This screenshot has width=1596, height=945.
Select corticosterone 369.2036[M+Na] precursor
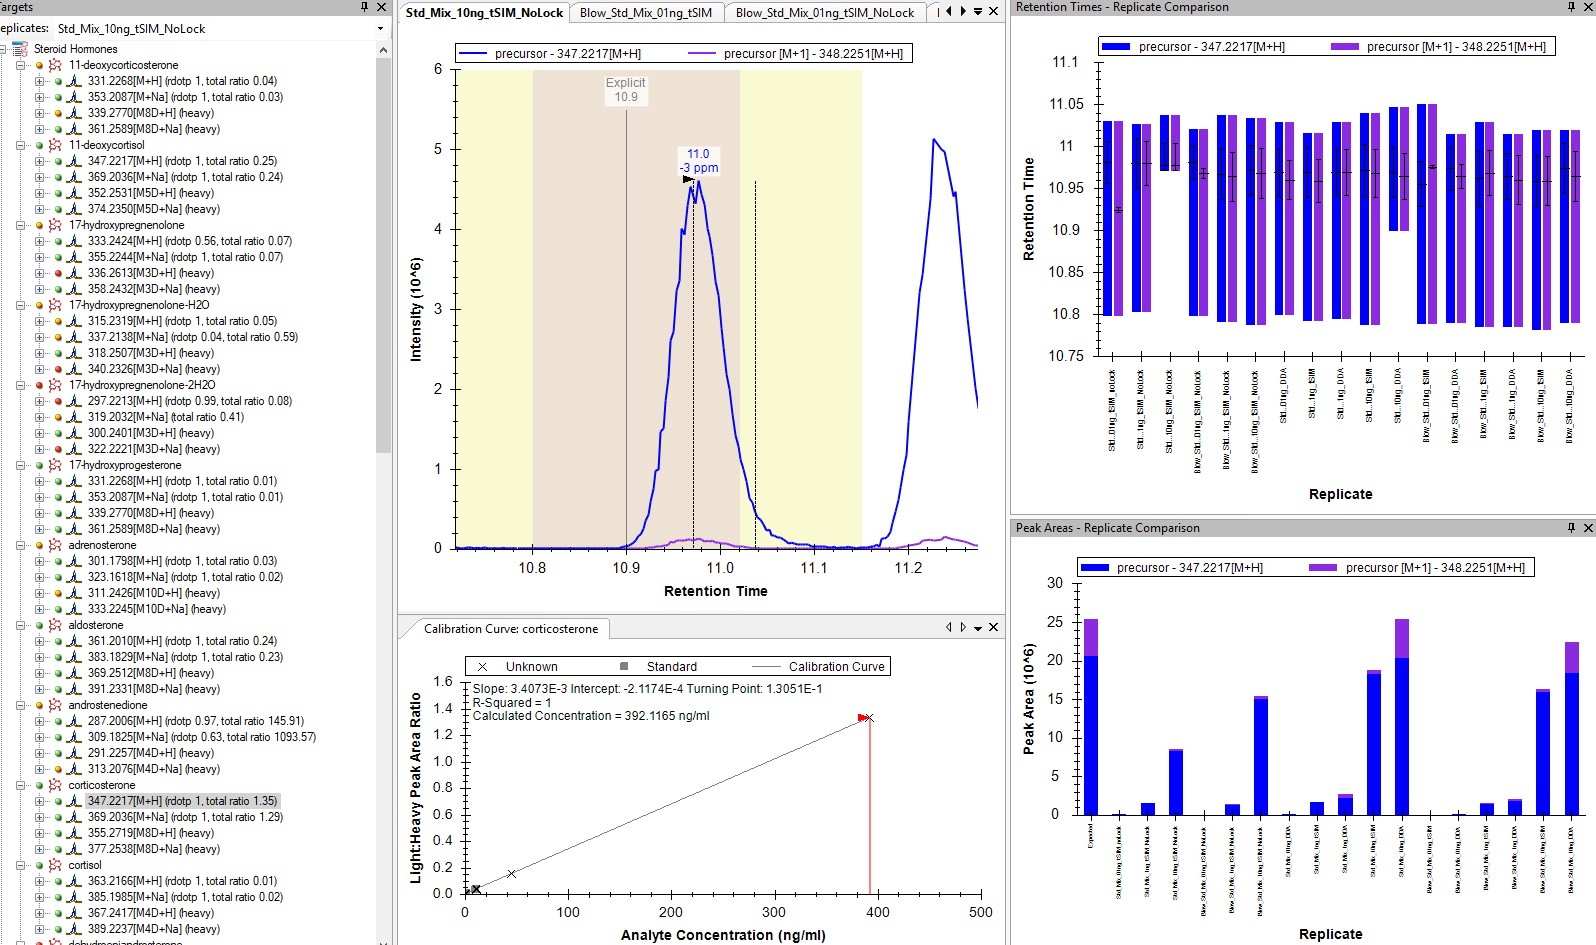[x=184, y=817]
